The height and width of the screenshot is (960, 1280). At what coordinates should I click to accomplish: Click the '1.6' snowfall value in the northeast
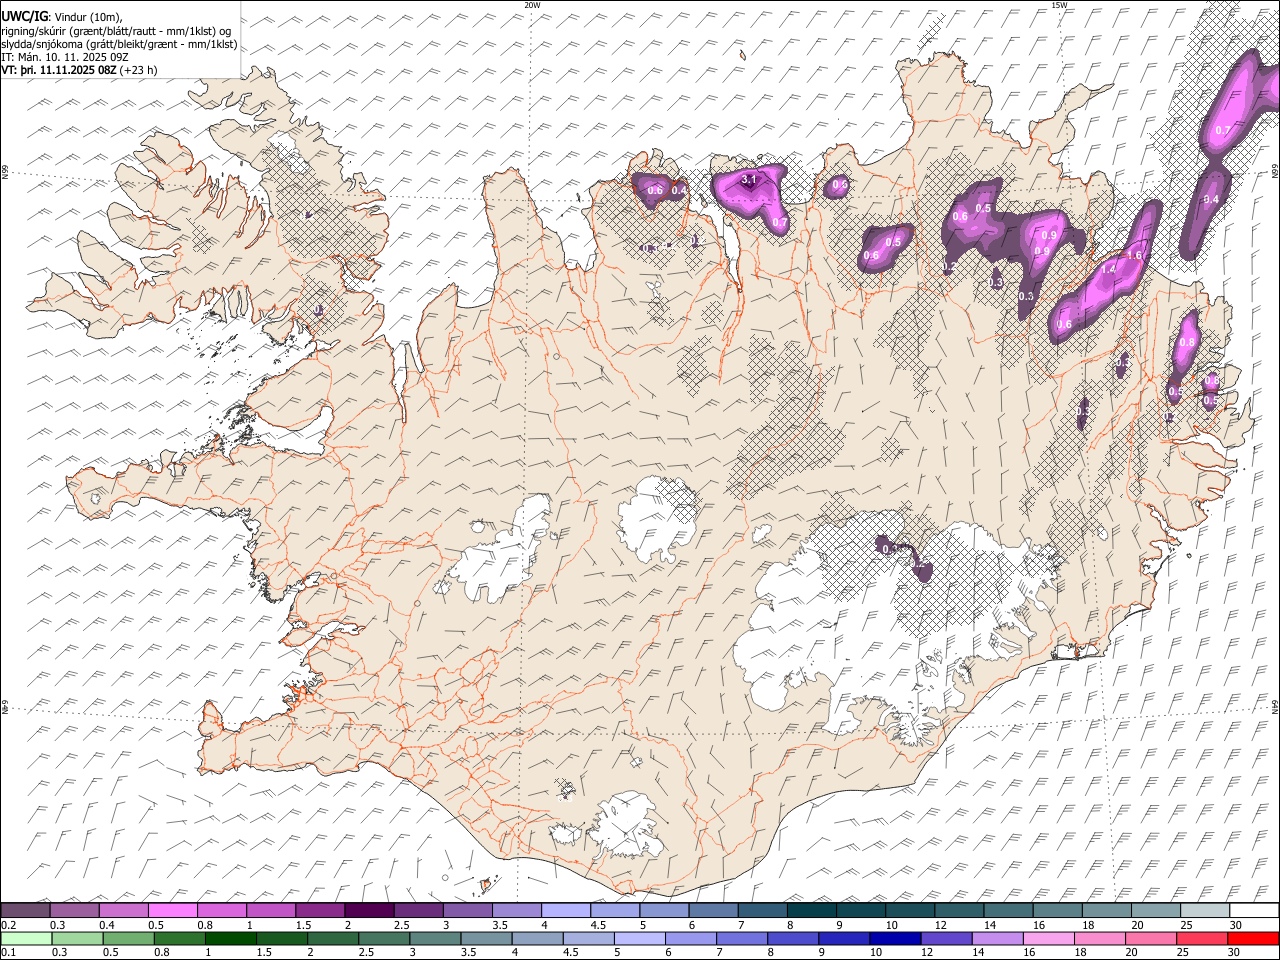[1134, 256]
